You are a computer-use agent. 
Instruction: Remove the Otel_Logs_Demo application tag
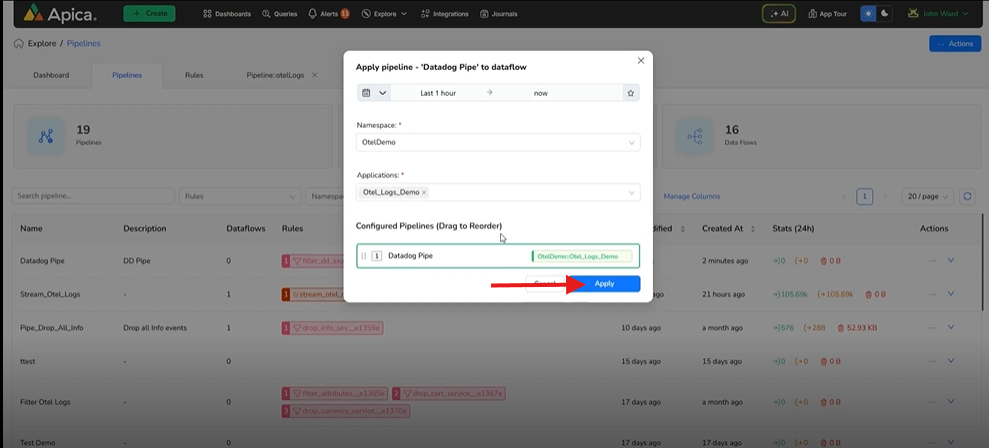click(x=424, y=192)
